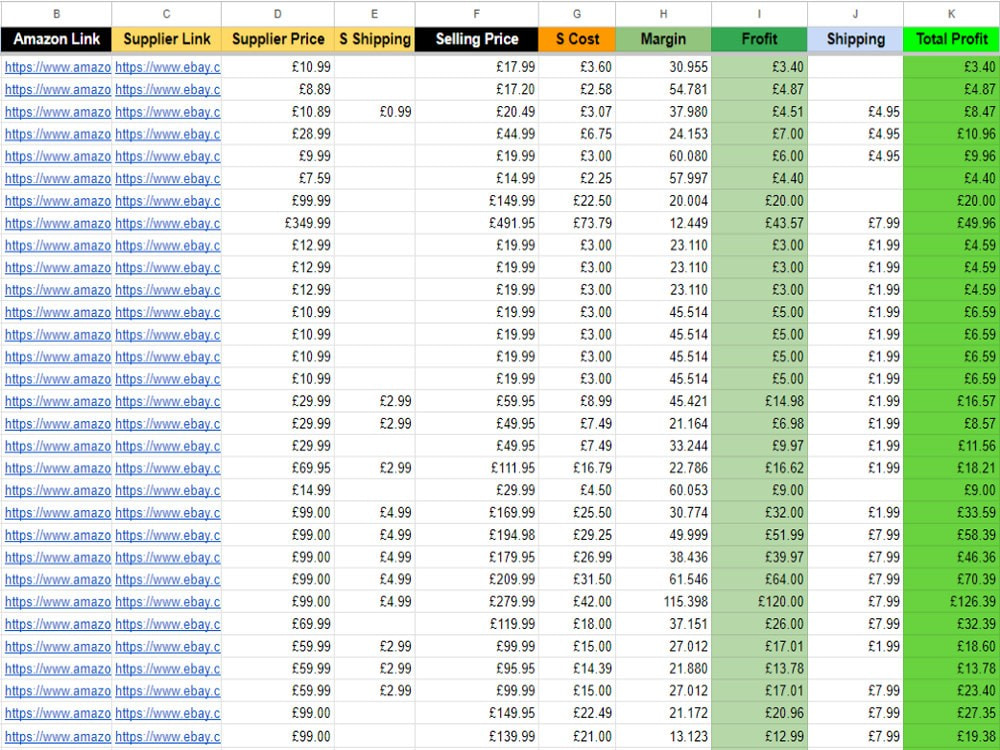
Task: Click the £49.96 total profit cell
Action: point(952,223)
